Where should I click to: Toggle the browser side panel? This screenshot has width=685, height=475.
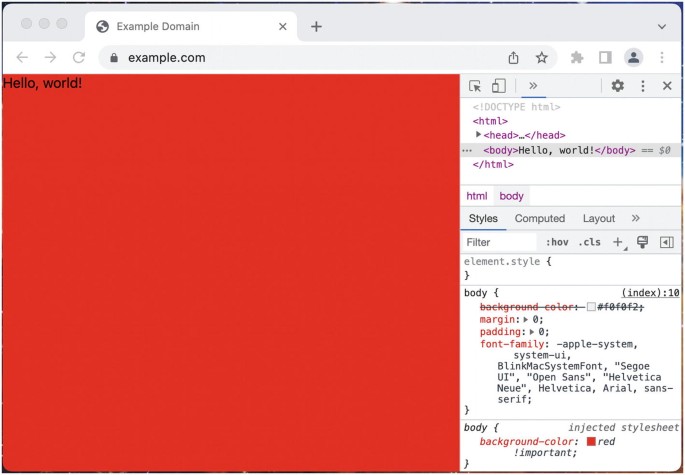coord(605,58)
